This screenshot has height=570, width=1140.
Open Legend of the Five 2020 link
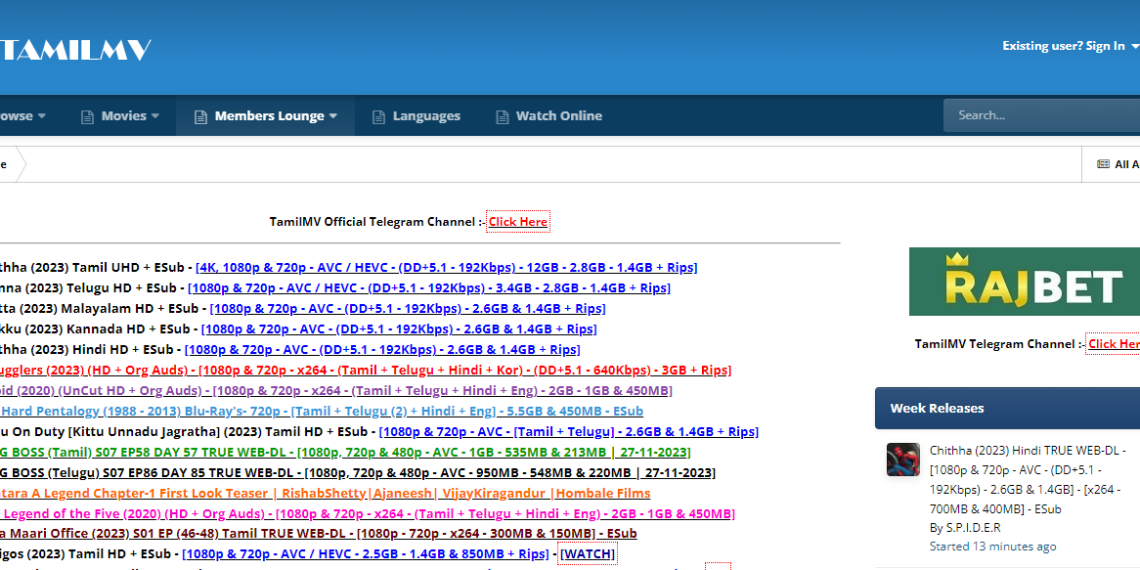[x=367, y=514]
